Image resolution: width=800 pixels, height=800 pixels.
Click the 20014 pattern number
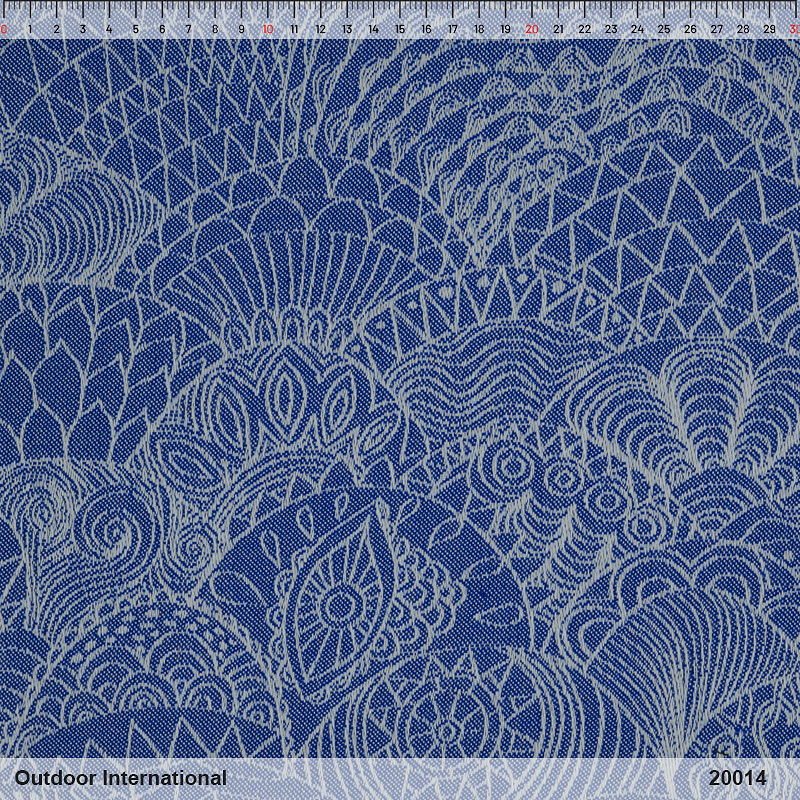737,778
